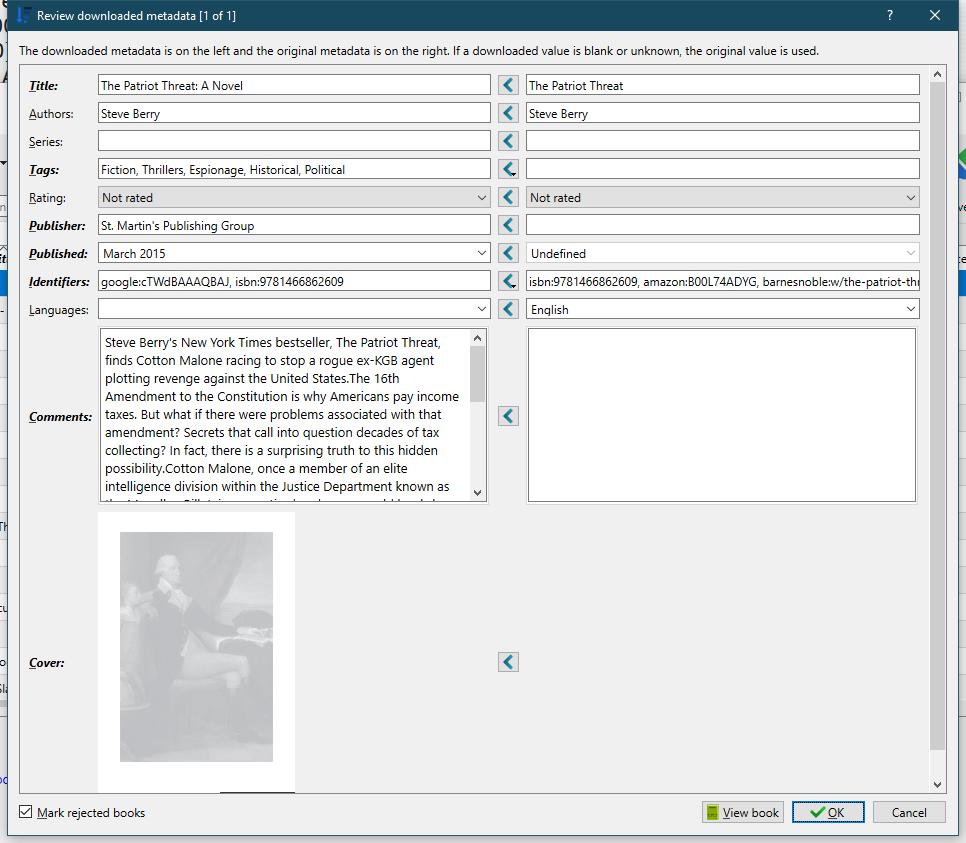Click Comments scrollbar down arrow
Viewport: 966px width, 843px height.
pos(477,492)
